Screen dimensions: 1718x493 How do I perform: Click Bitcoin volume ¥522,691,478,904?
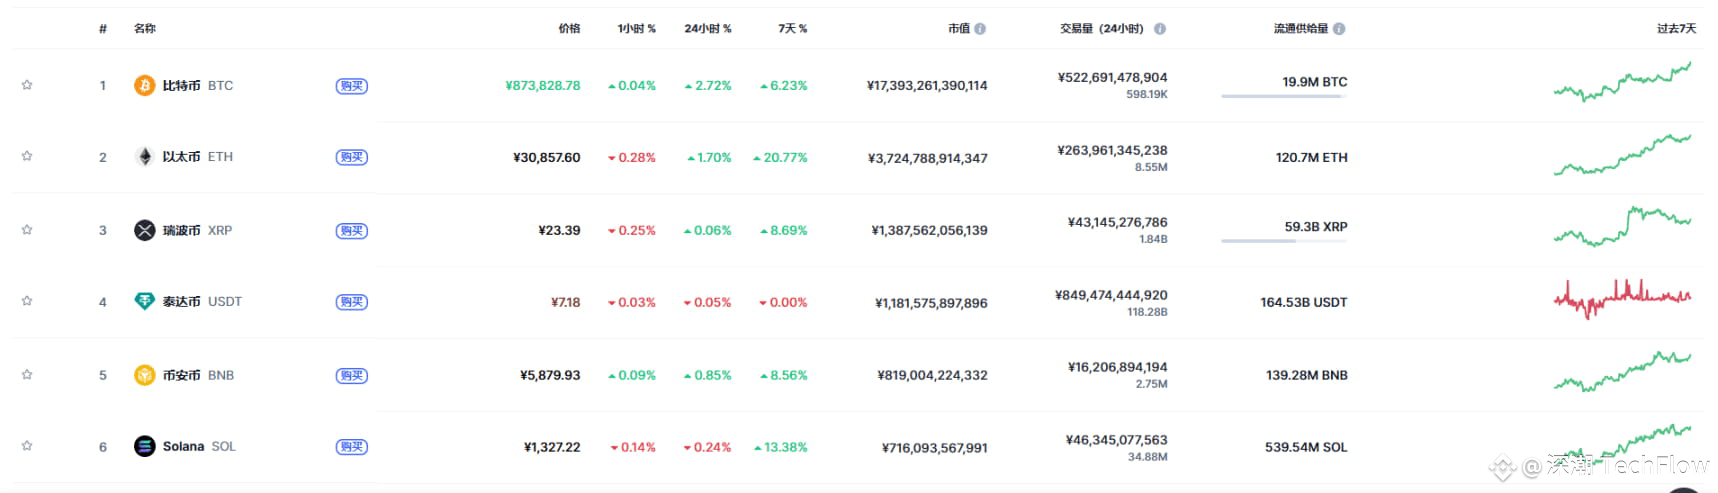1113,77
